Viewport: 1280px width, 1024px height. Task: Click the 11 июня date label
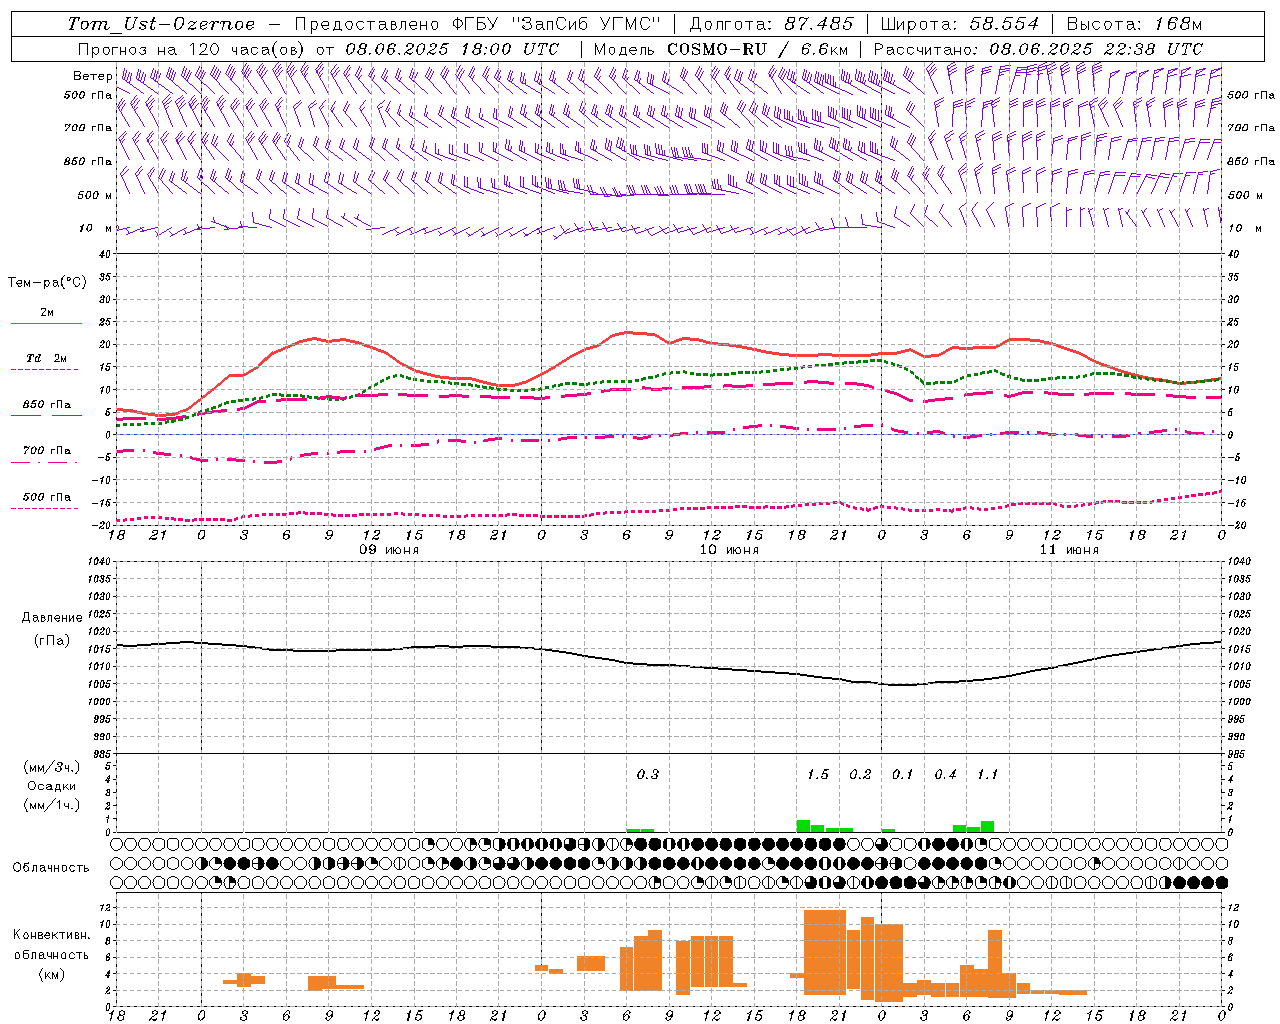[1068, 550]
